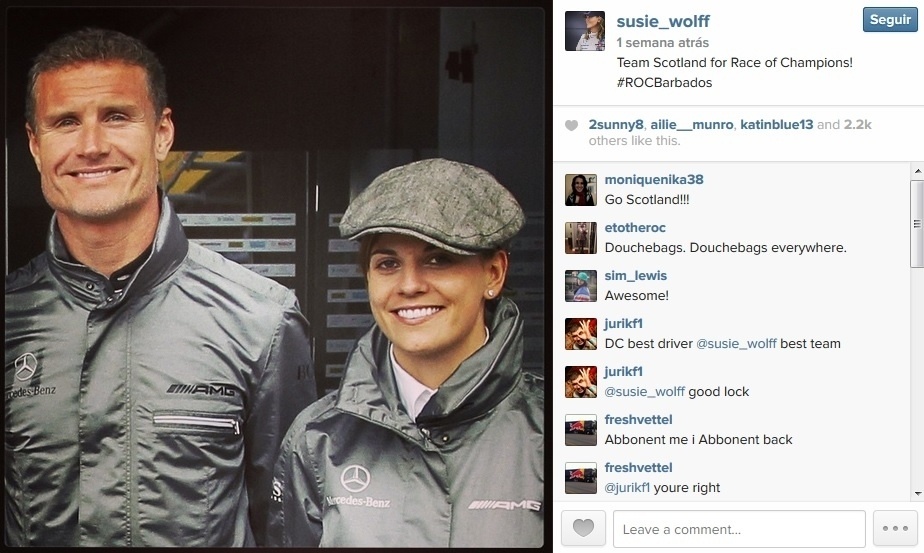Open sim_lewis's avatar picture
The image size is (924, 553).
[580, 286]
